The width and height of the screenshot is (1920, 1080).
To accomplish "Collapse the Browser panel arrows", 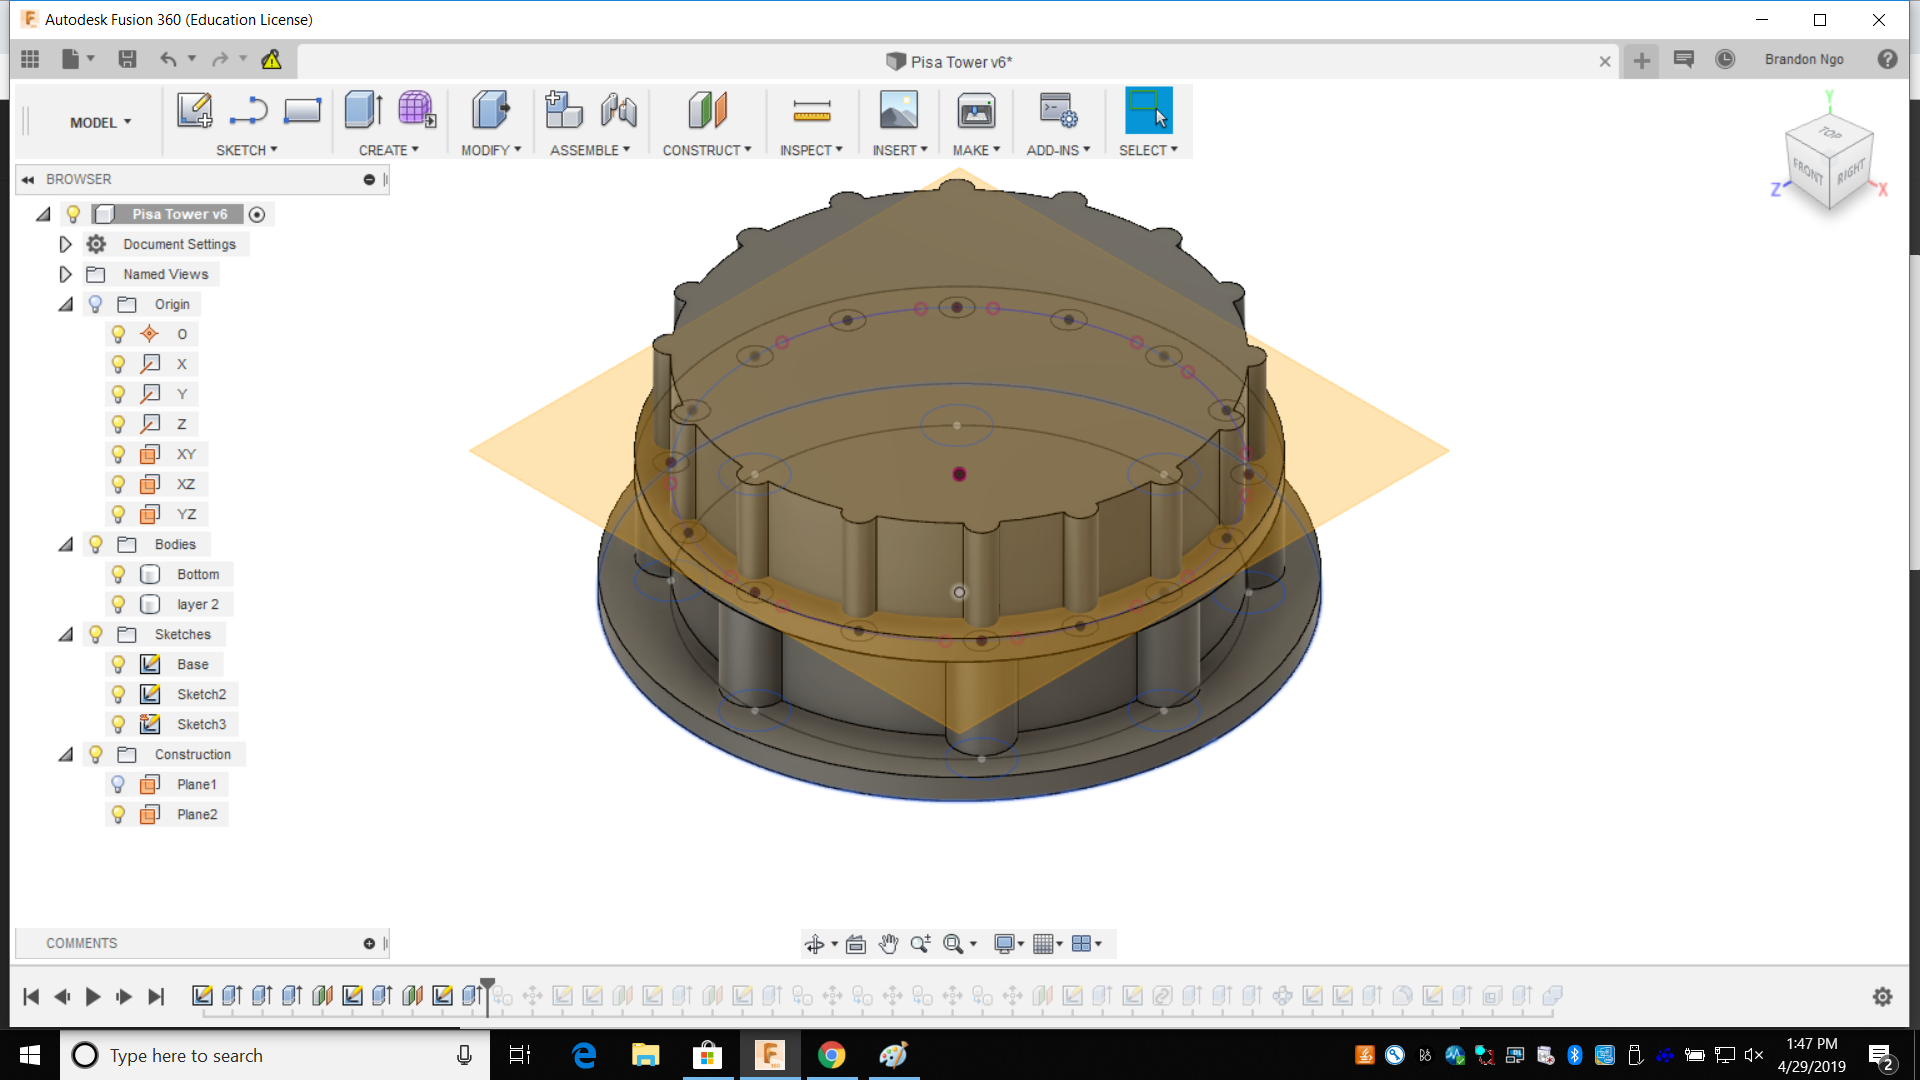I will point(28,180).
